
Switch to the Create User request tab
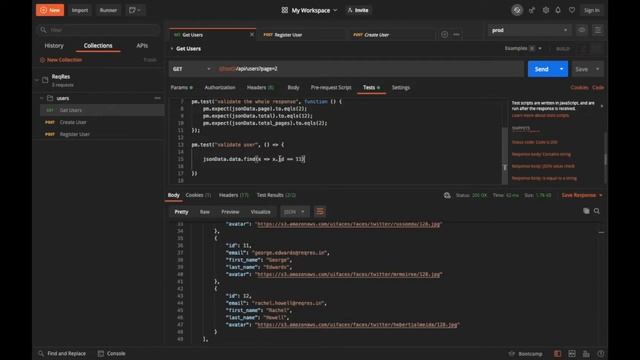pyautogui.click(x=371, y=35)
